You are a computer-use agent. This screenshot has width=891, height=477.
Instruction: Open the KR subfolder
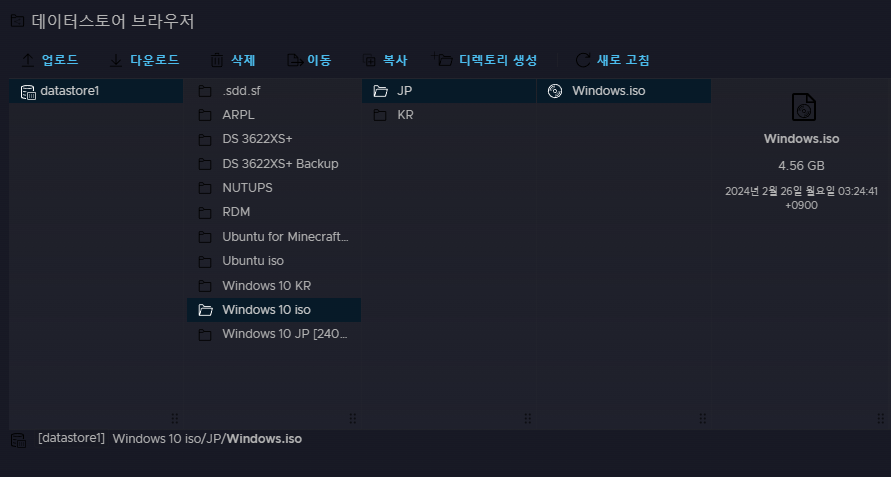pos(405,115)
